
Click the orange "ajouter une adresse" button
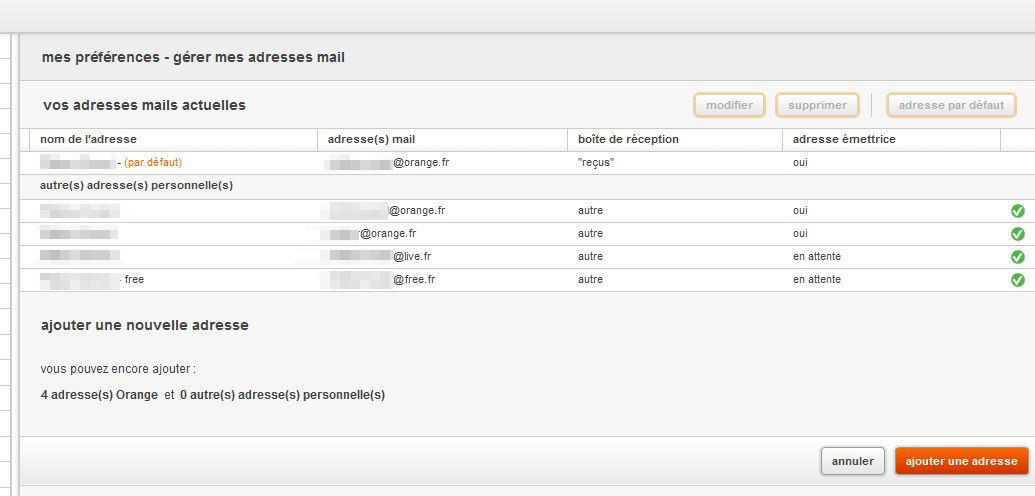pyautogui.click(x=961, y=461)
